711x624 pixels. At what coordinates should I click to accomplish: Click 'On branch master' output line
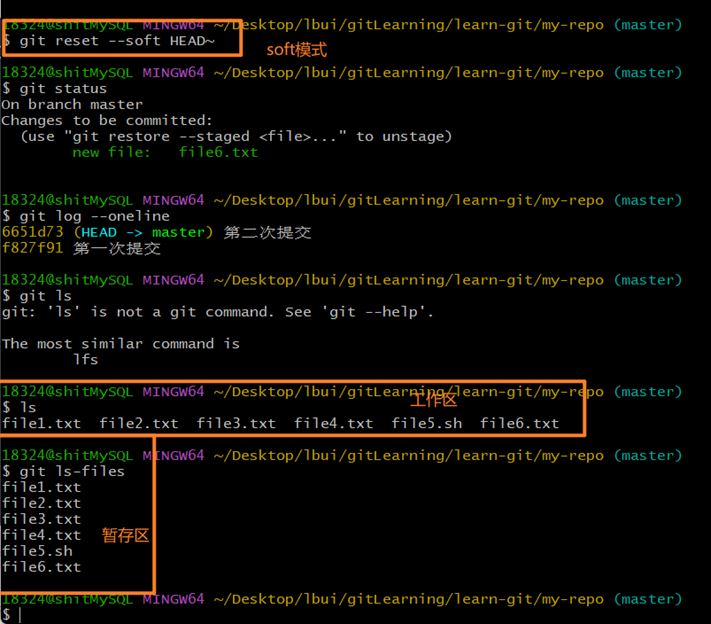72,105
